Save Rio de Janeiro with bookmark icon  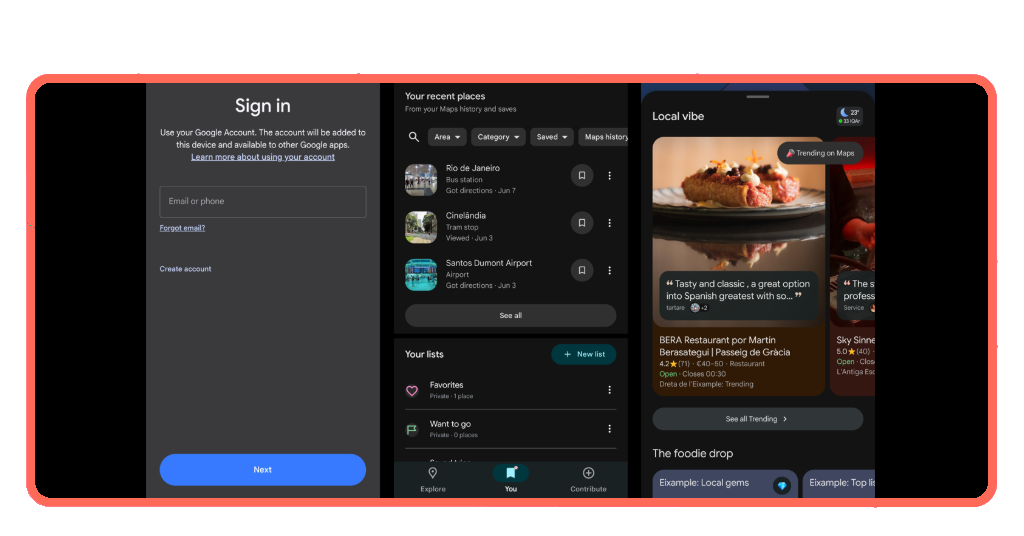coord(582,176)
